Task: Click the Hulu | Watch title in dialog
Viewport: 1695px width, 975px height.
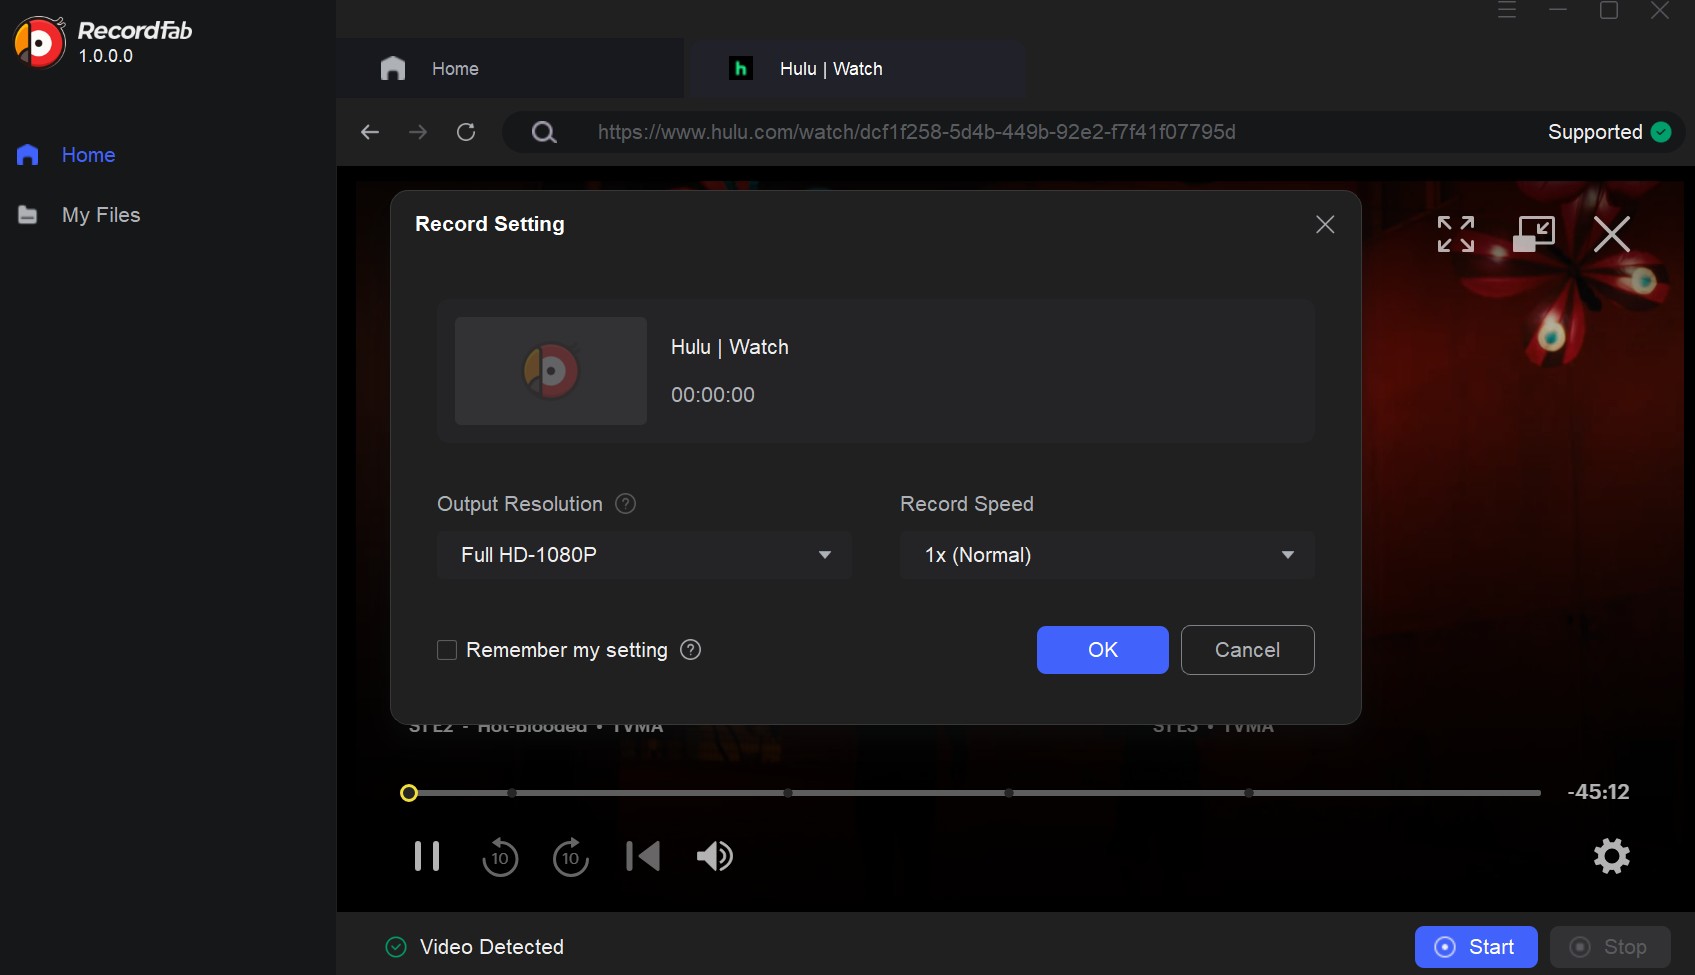Action: pos(730,347)
